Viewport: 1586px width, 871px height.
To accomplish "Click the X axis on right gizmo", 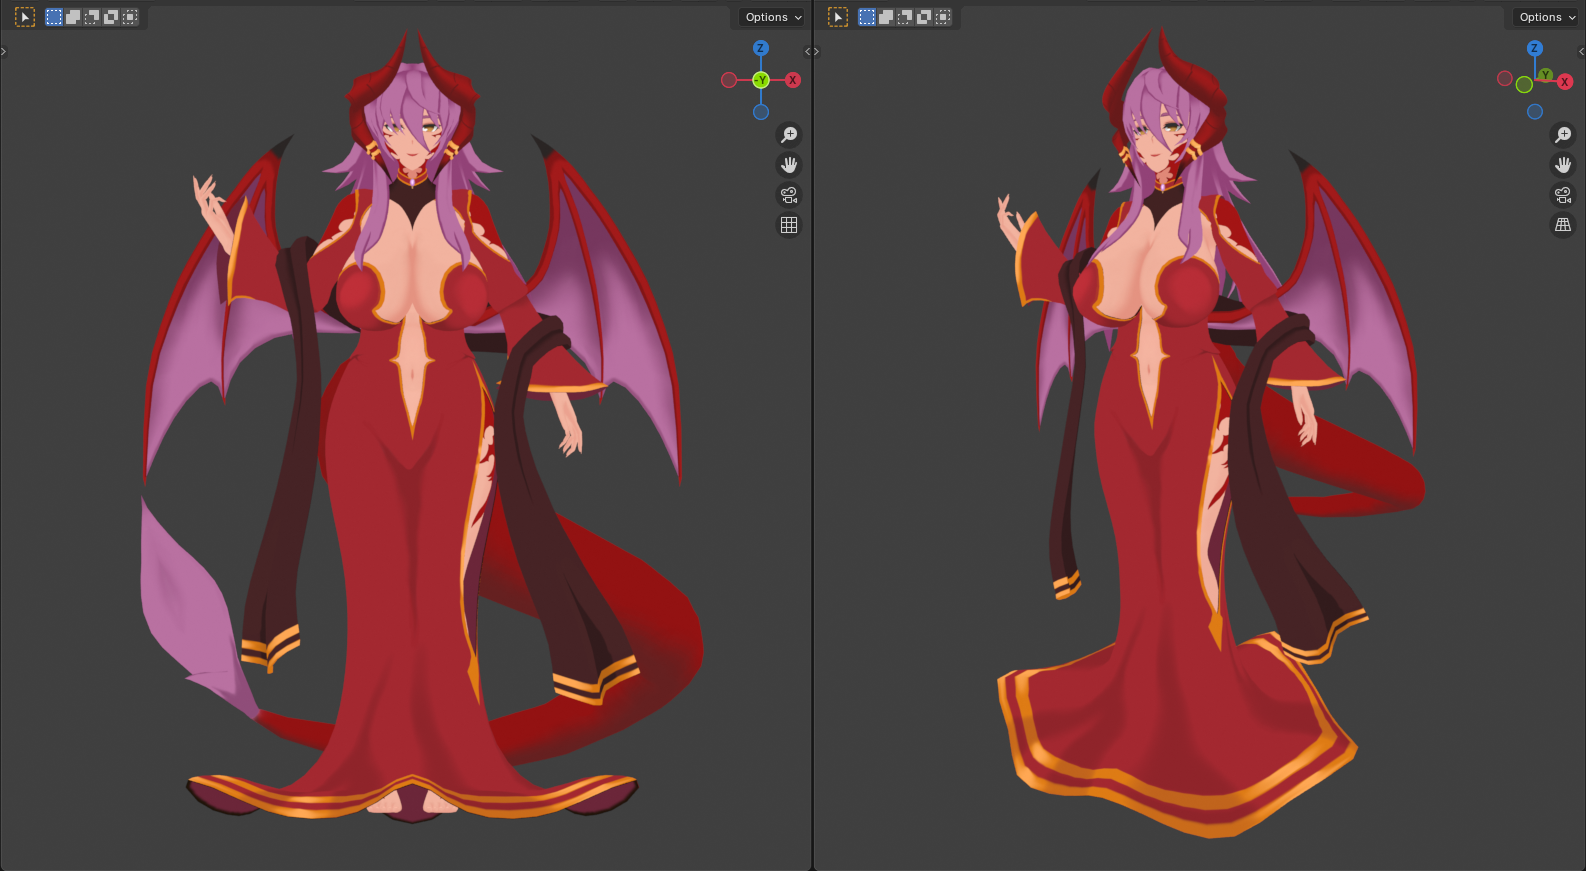I will click(1565, 82).
